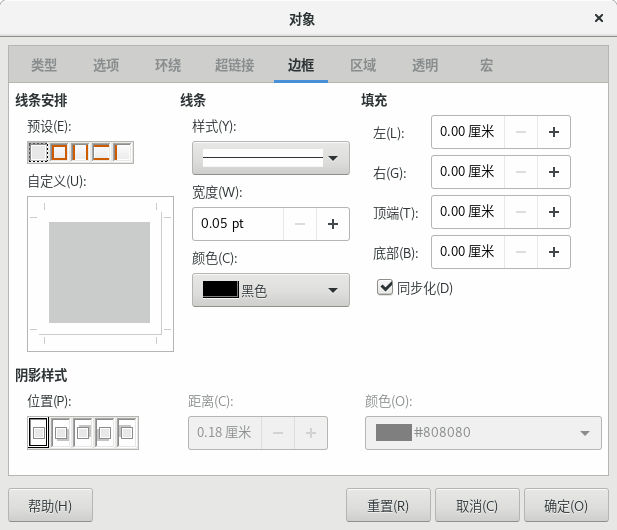Click the 重置(R) button

tap(388, 505)
